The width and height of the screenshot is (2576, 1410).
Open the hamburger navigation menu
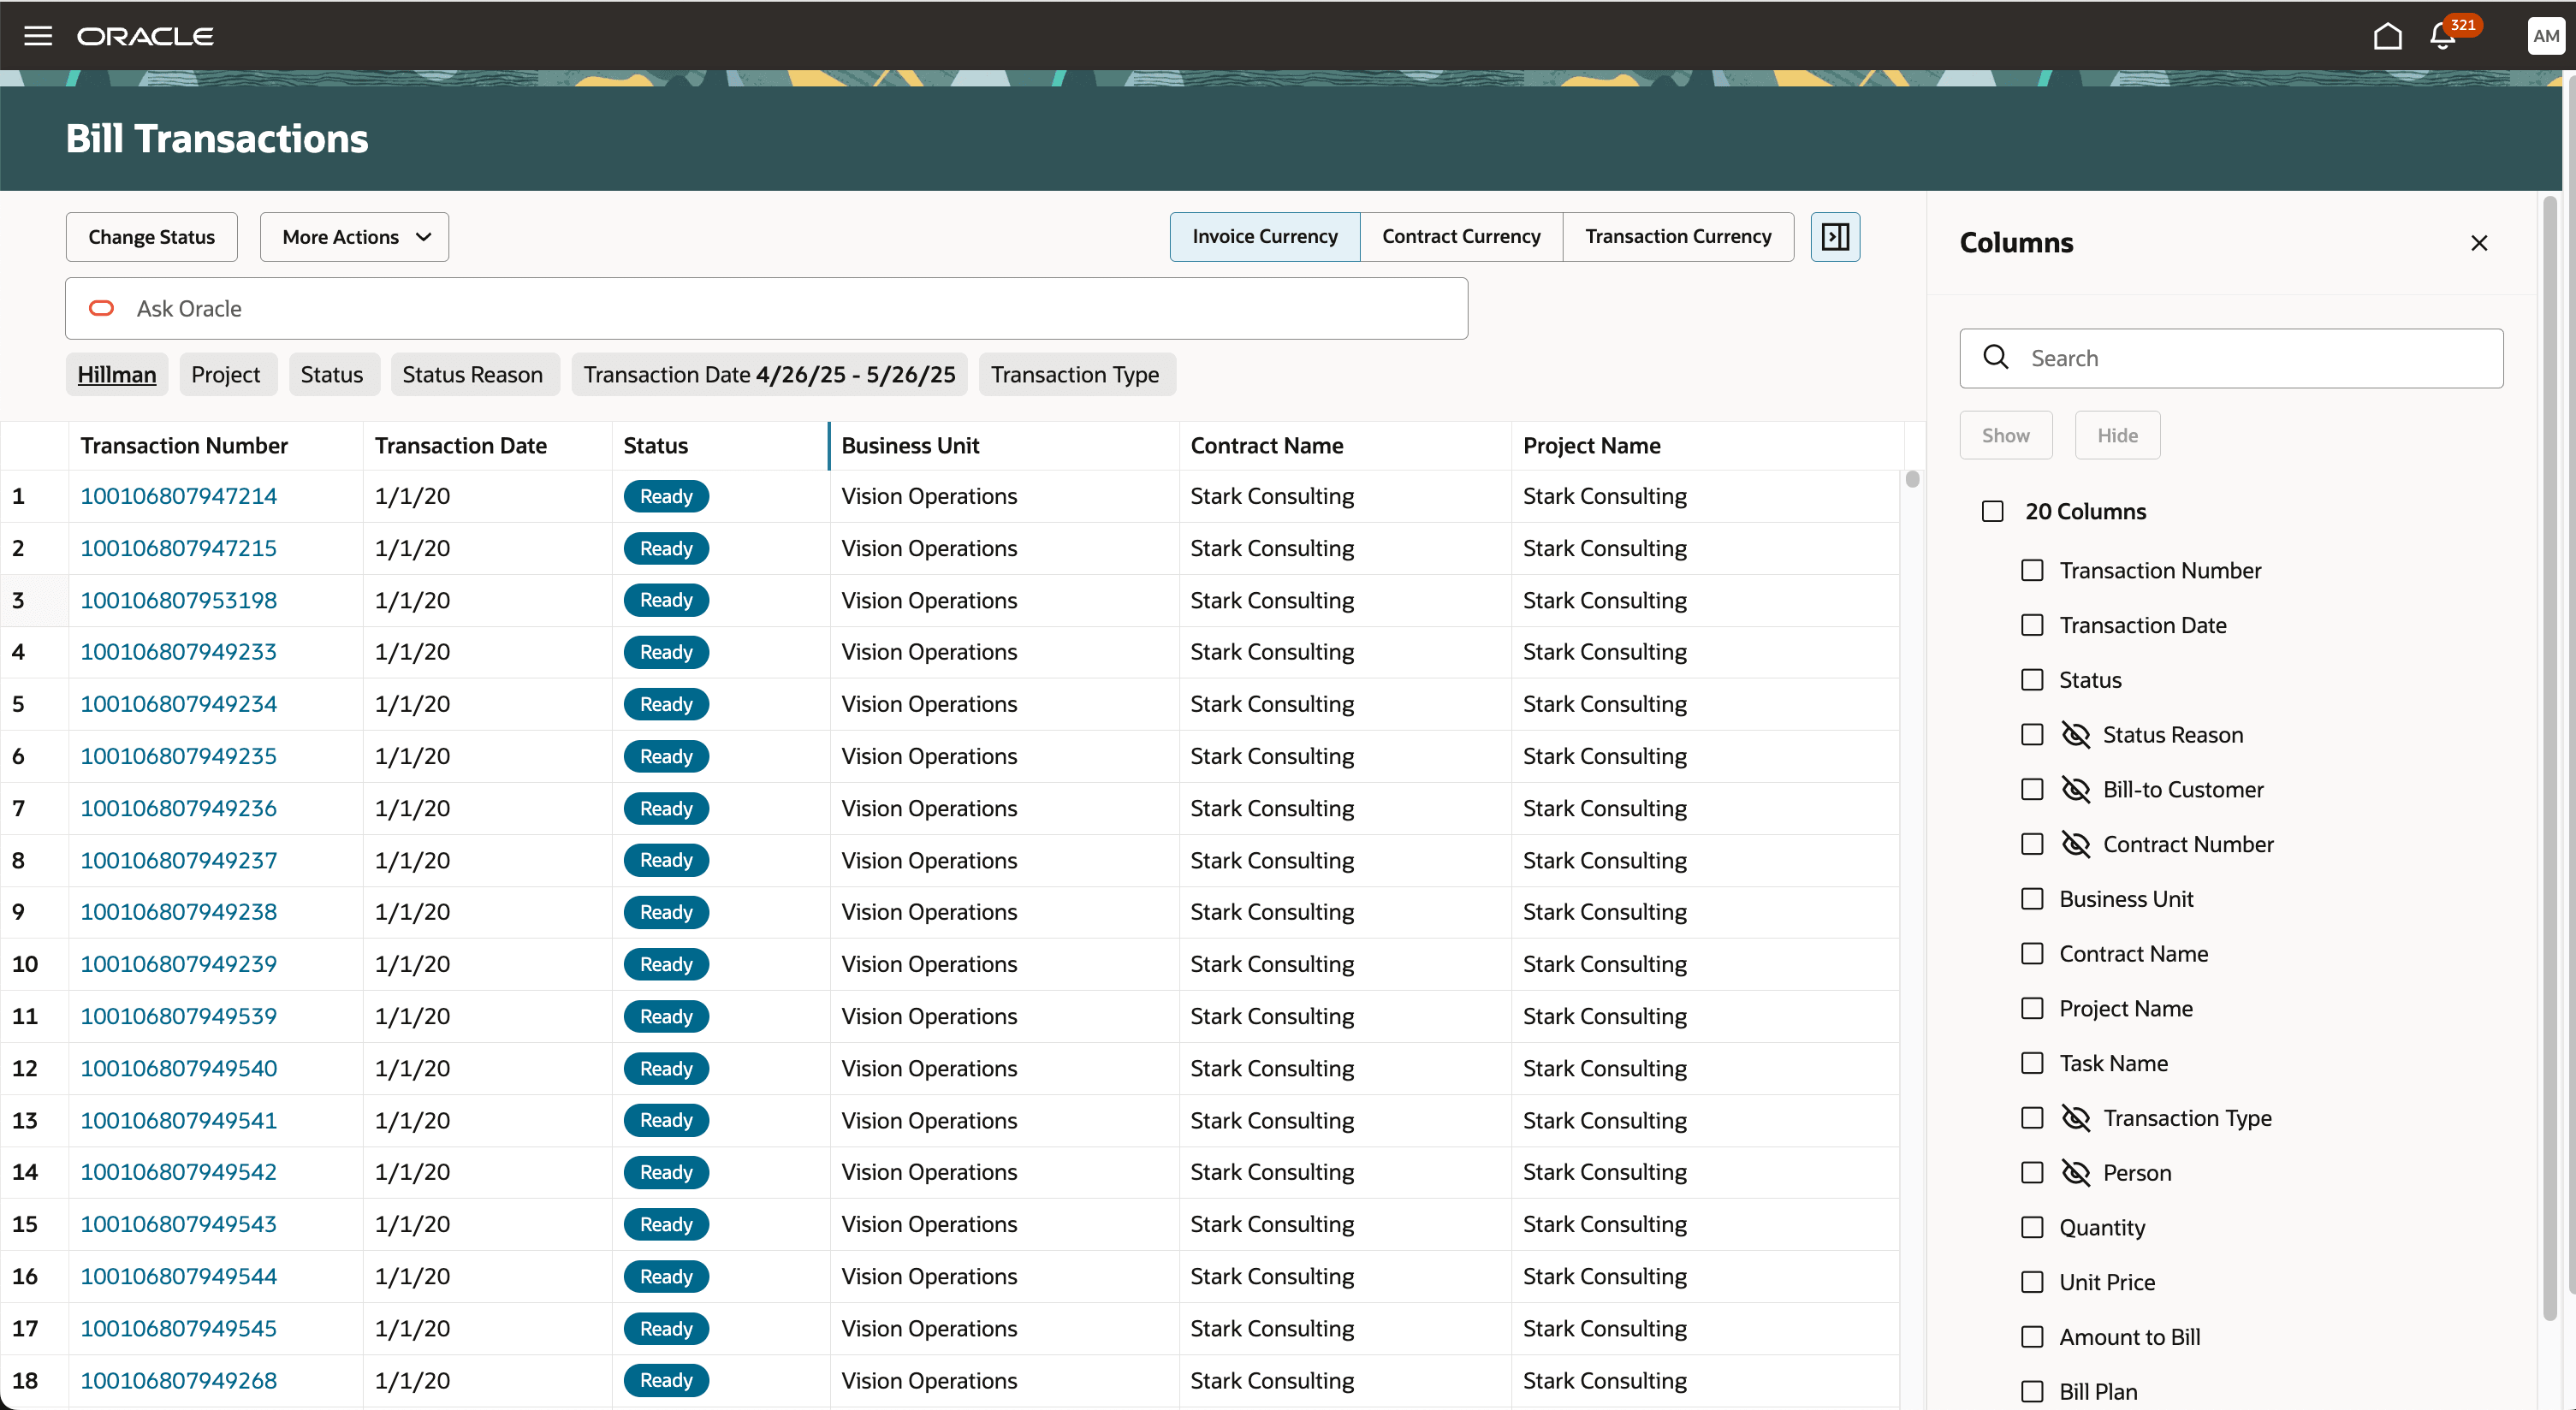38,36
